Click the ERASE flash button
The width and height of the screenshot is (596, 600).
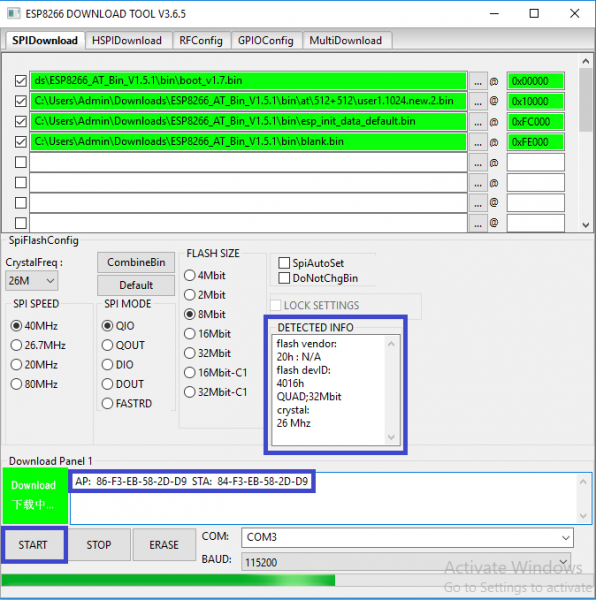point(164,545)
